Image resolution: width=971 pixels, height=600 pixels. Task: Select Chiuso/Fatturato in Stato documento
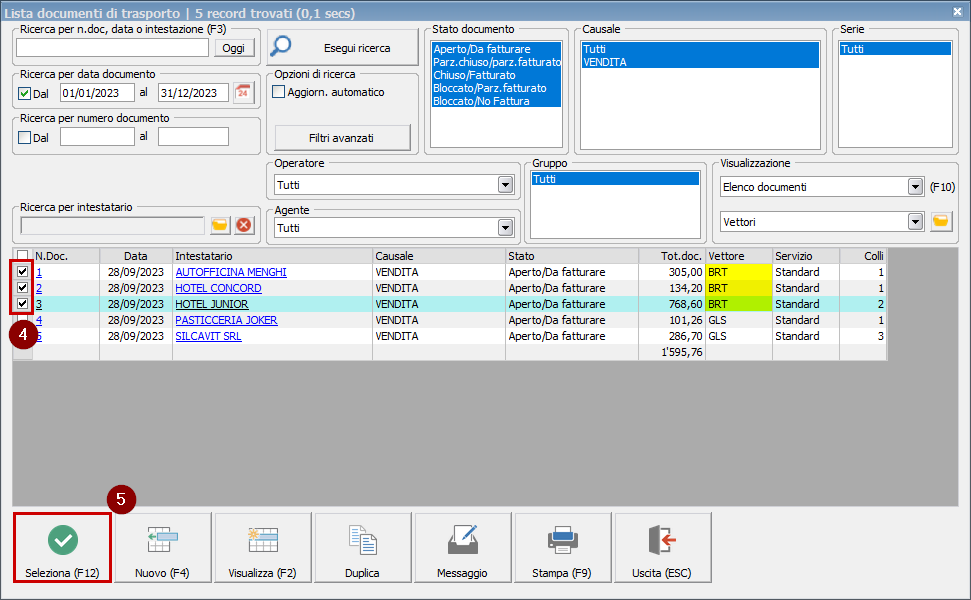tap(496, 75)
